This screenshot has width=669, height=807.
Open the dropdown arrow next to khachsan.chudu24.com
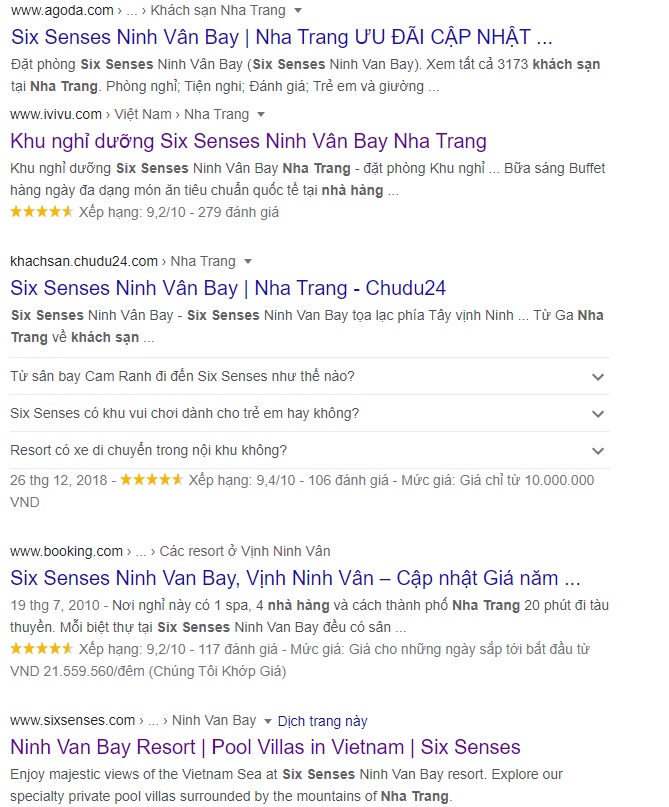[249, 260]
